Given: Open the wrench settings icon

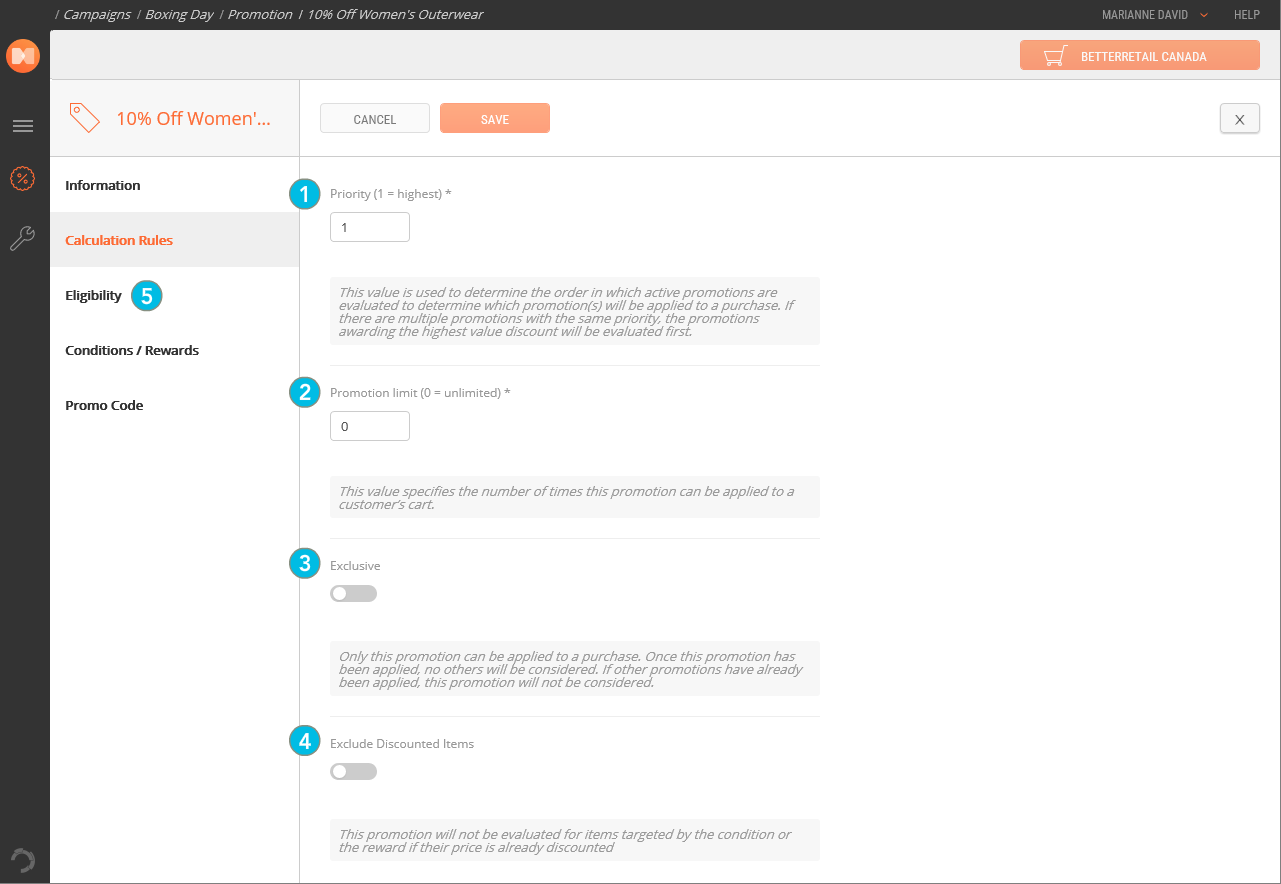Looking at the screenshot, I should [22, 238].
